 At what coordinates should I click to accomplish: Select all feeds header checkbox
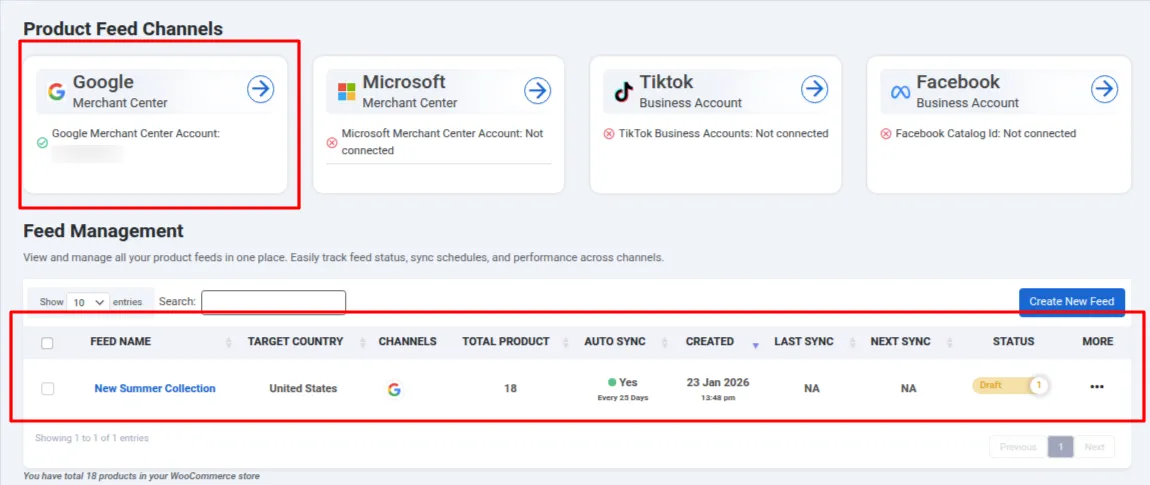47,343
